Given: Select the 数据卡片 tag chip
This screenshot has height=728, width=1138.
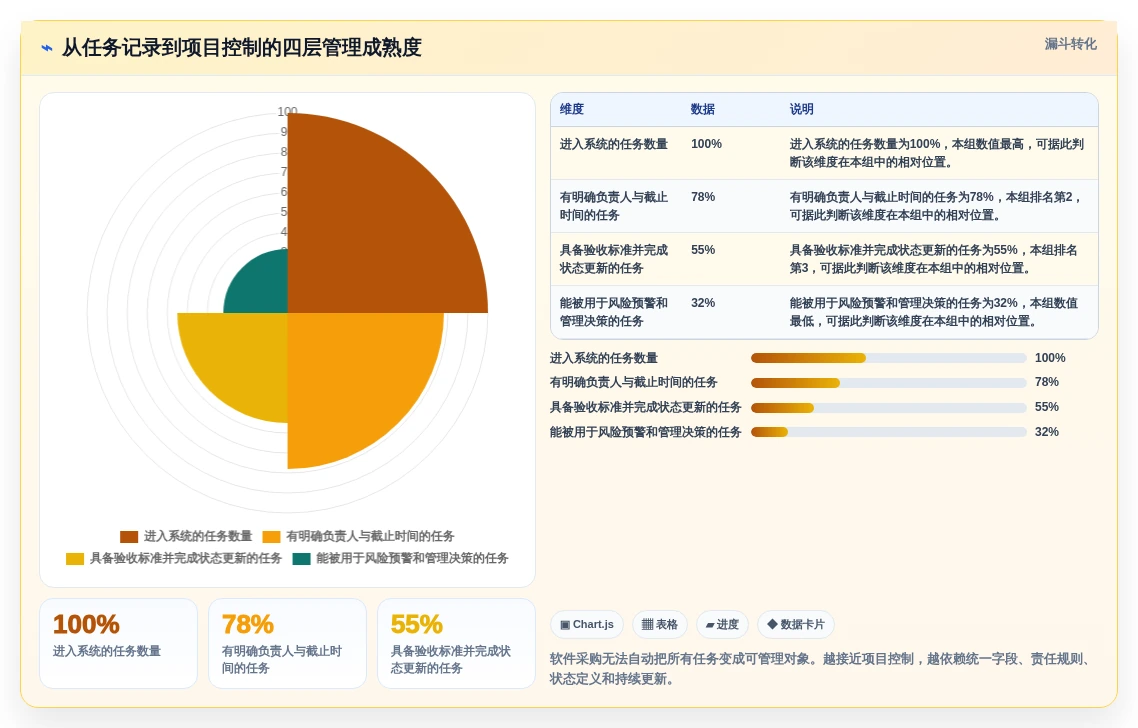Looking at the screenshot, I should click(x=795, y=624).
